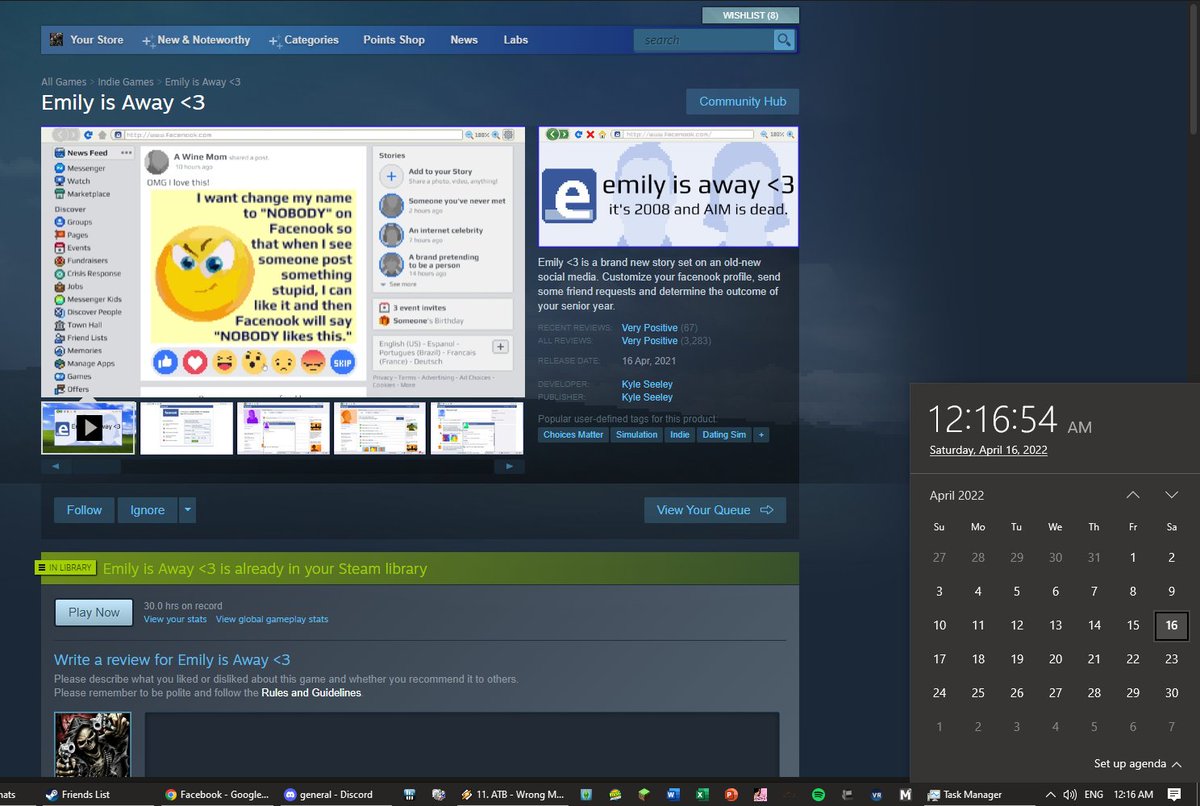Viewport: 1200px width, 806px height.
Task: Open the second screenshot thumbnail
Action: tap(186, 428)
